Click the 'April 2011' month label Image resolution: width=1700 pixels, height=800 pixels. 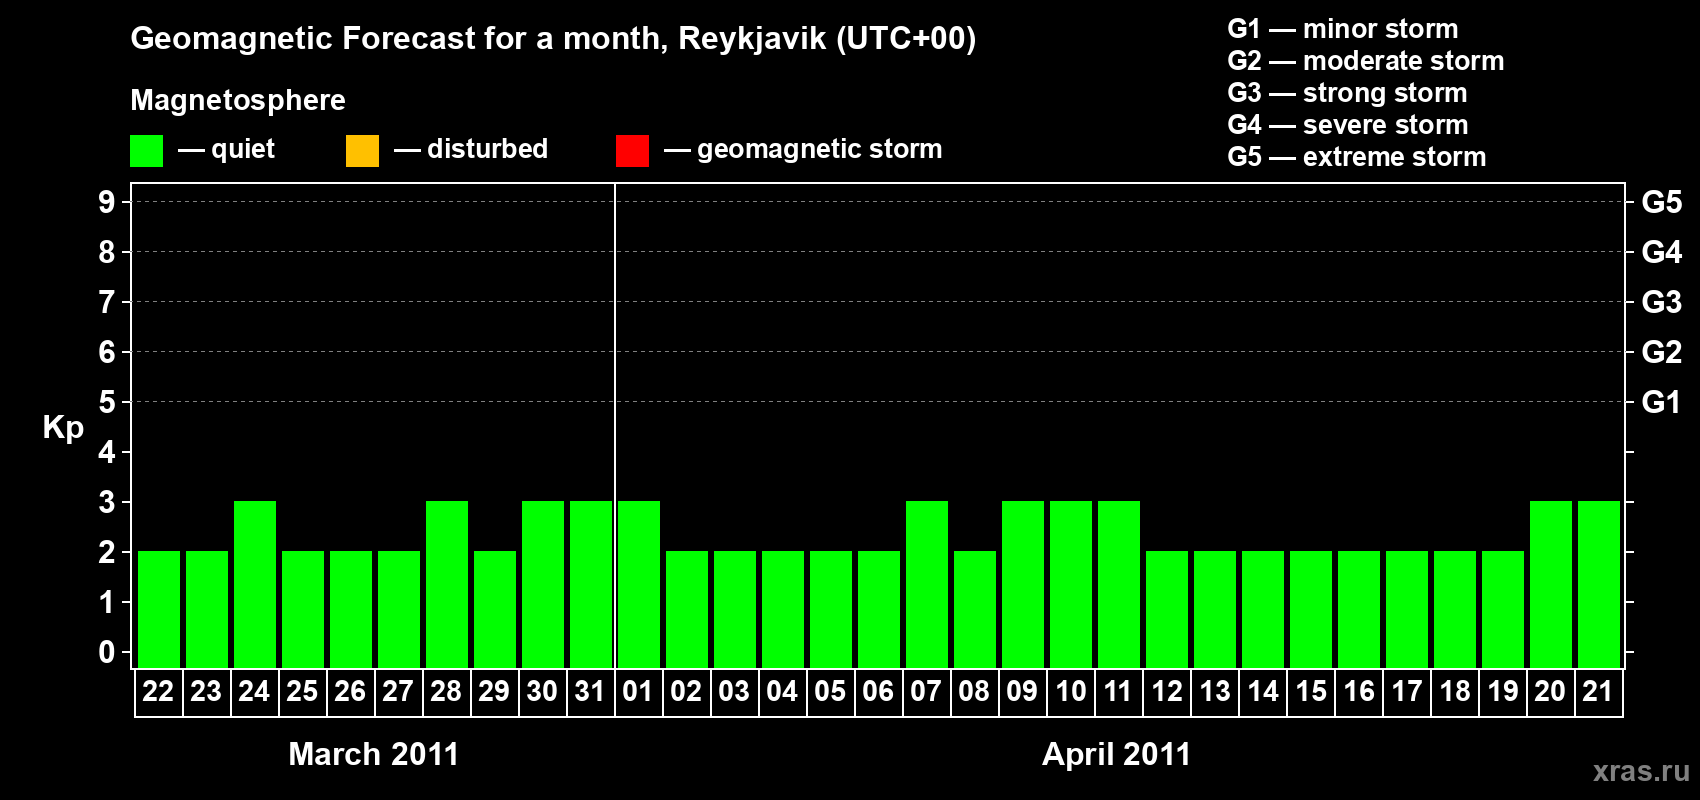tap(1117, 754)
